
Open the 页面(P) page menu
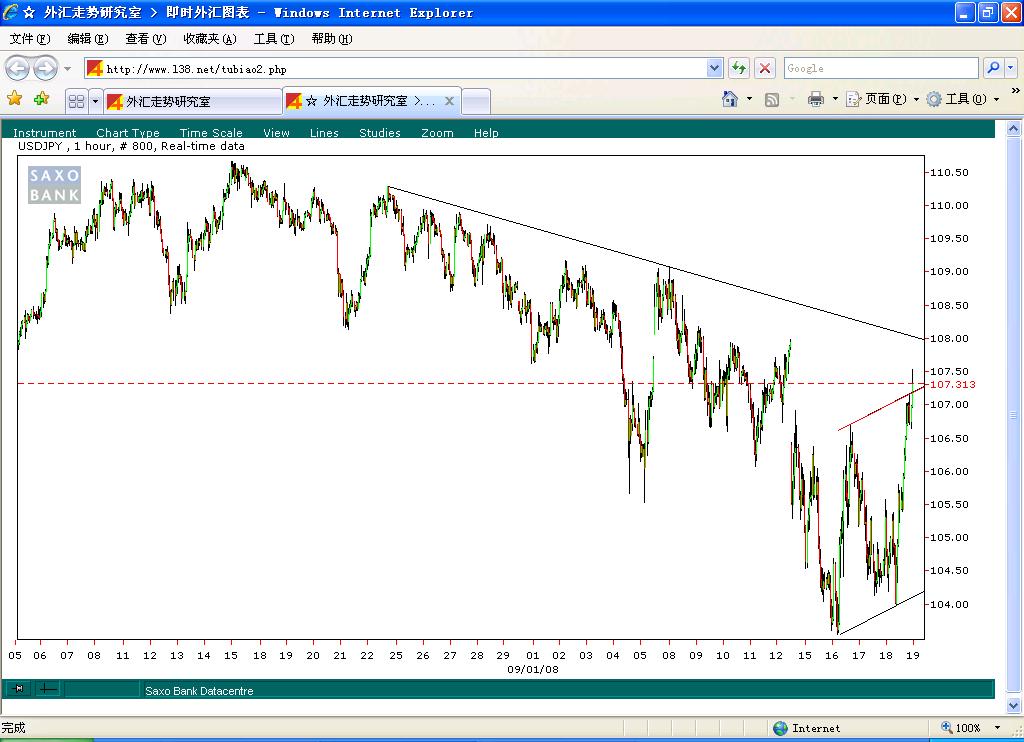(882, 99)
